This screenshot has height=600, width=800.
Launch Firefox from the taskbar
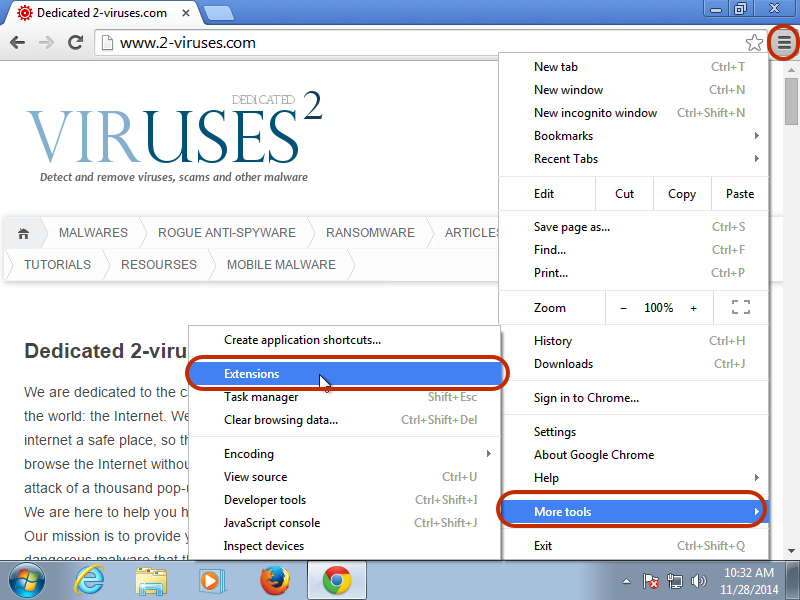point(275,581)
